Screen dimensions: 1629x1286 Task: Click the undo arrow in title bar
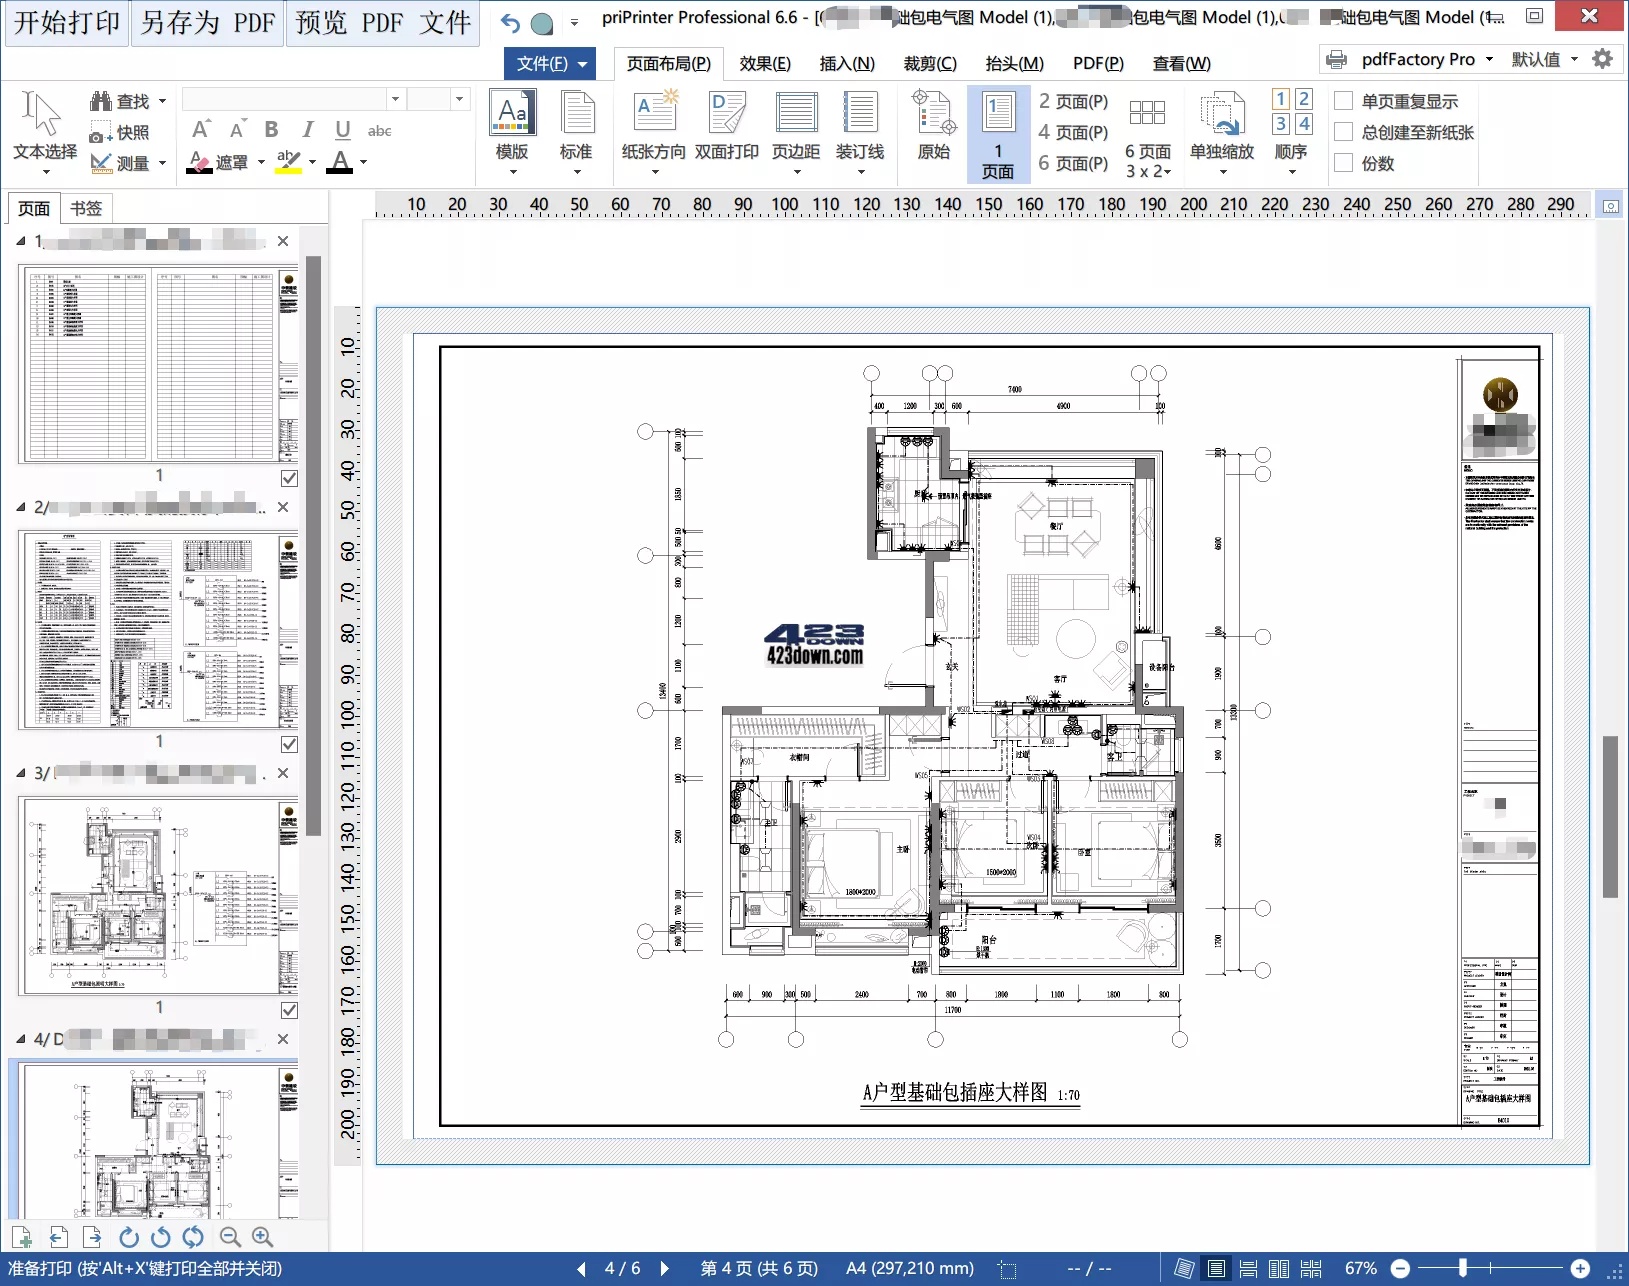[x=510, y=22]
